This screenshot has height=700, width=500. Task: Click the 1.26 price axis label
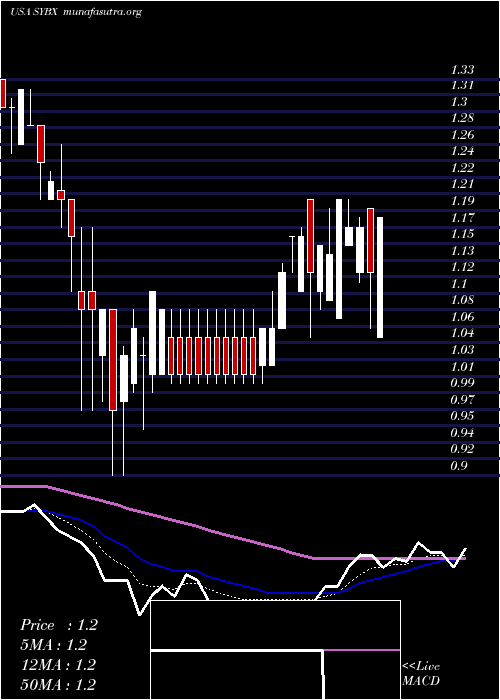tap(462, 135)
